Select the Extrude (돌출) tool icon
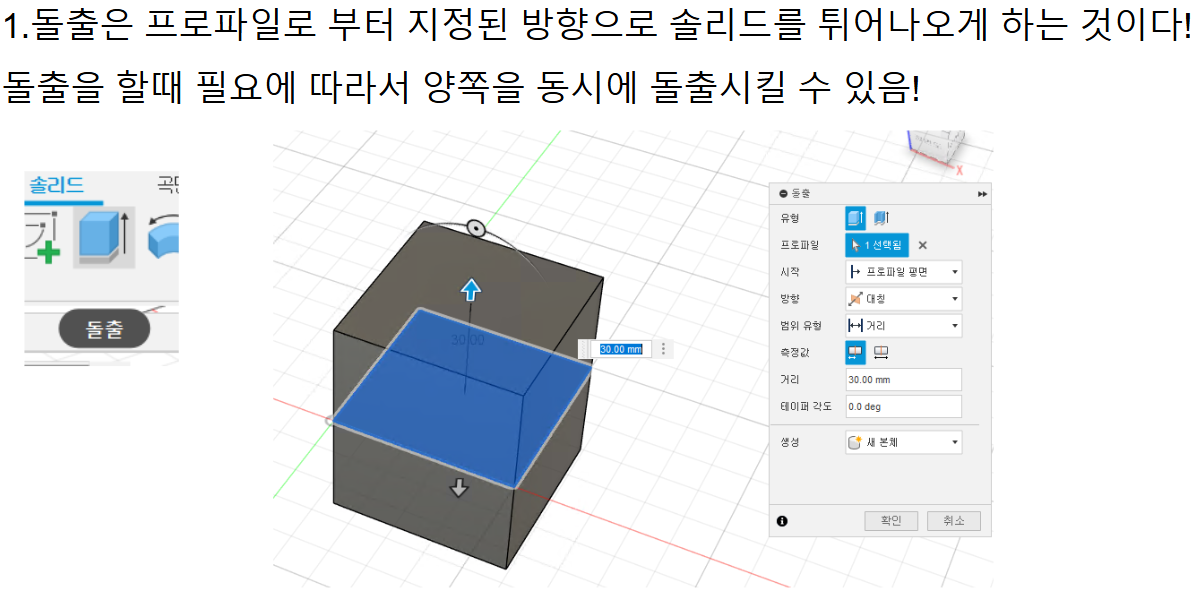The image size is (1203, 592). click(x=104, y=237)
